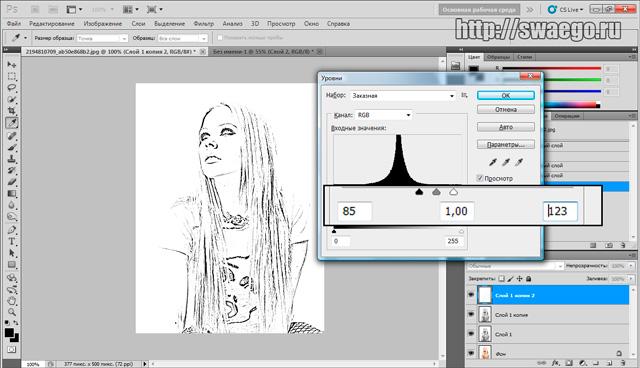Hide the Фон background layer

click(x=471, y=353)
